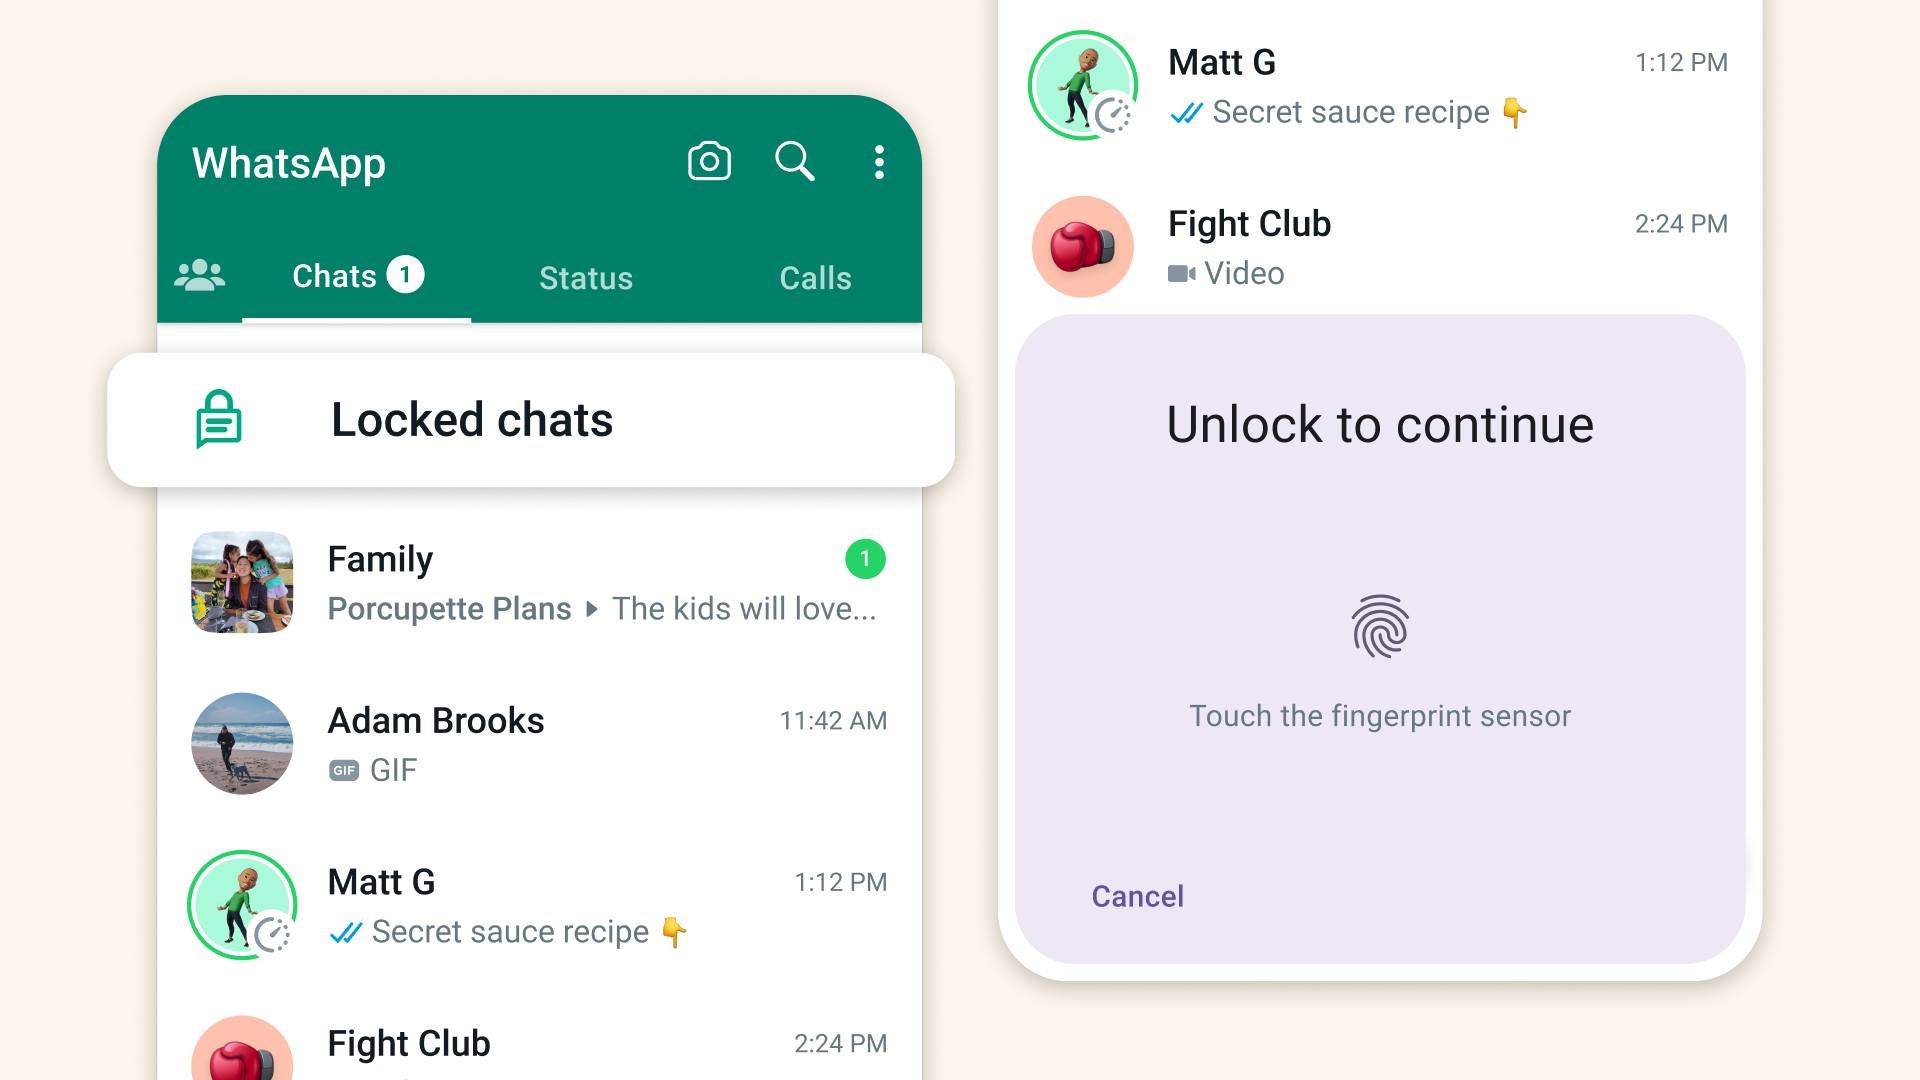
Task: Click Cancel to dismiss unlock prompt
Action: coord(1137,895)
